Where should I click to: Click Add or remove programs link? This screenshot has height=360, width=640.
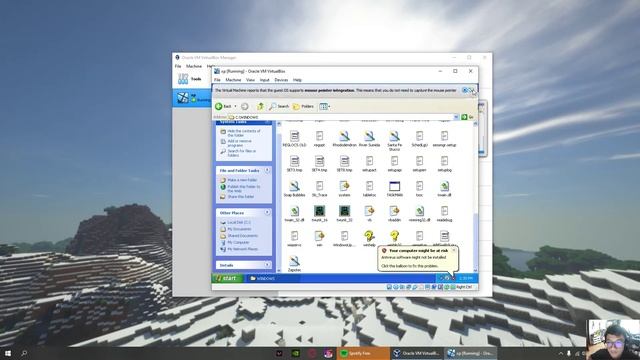pos(239,143)
